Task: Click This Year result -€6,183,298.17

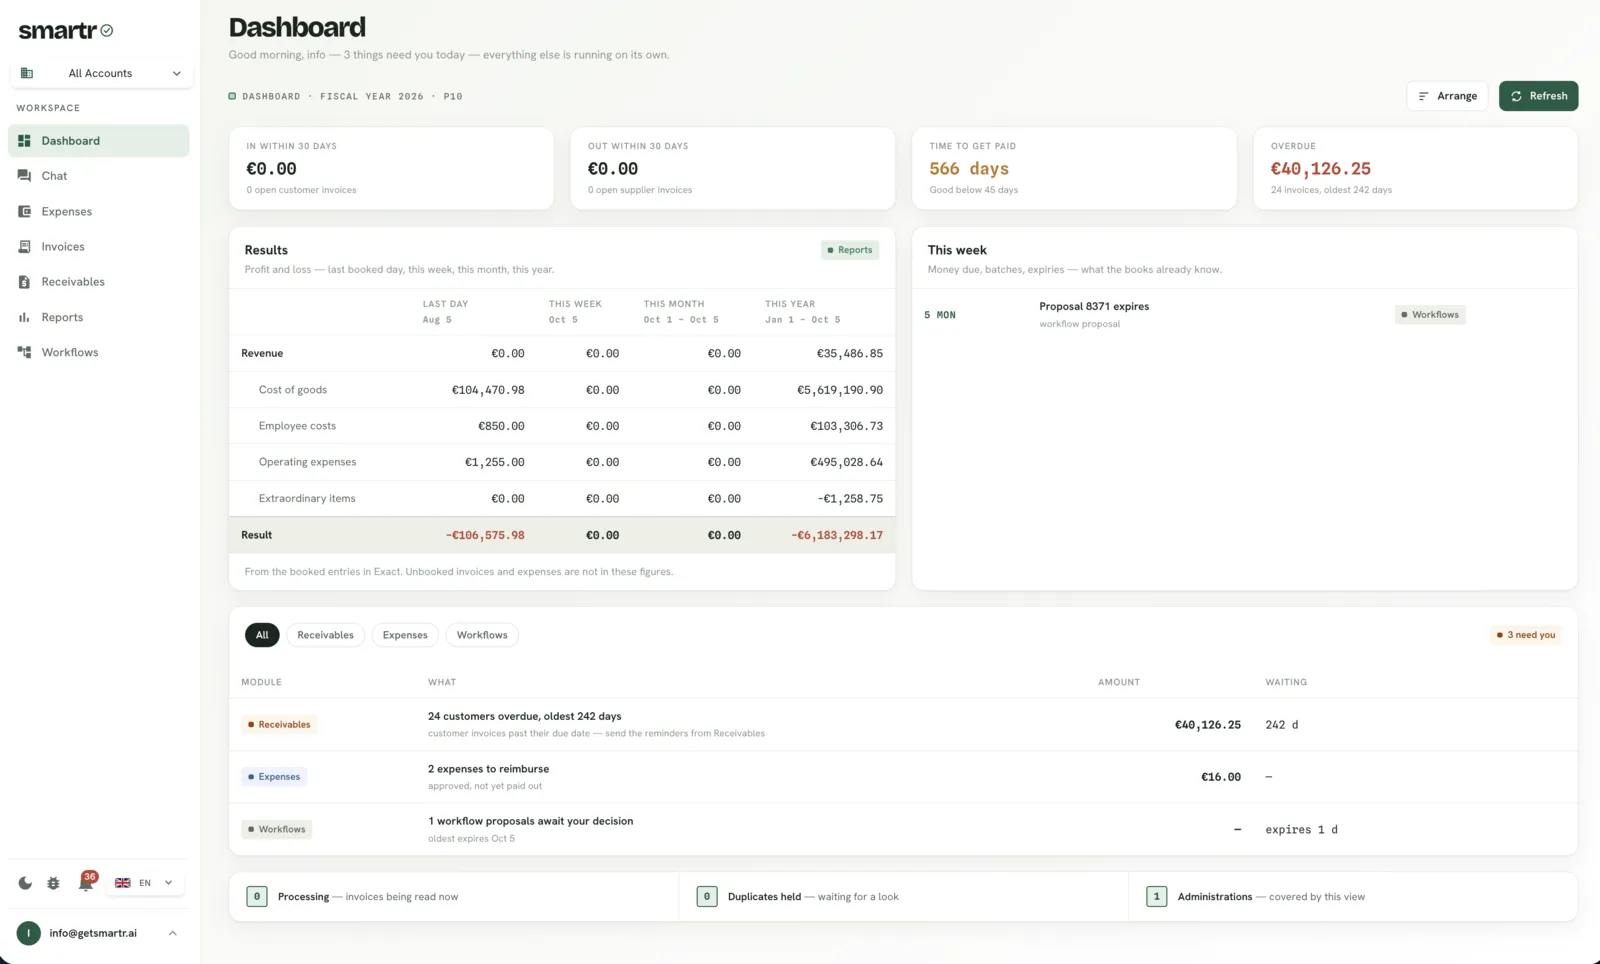Action: pyautogui.click(x=837, y=535)
